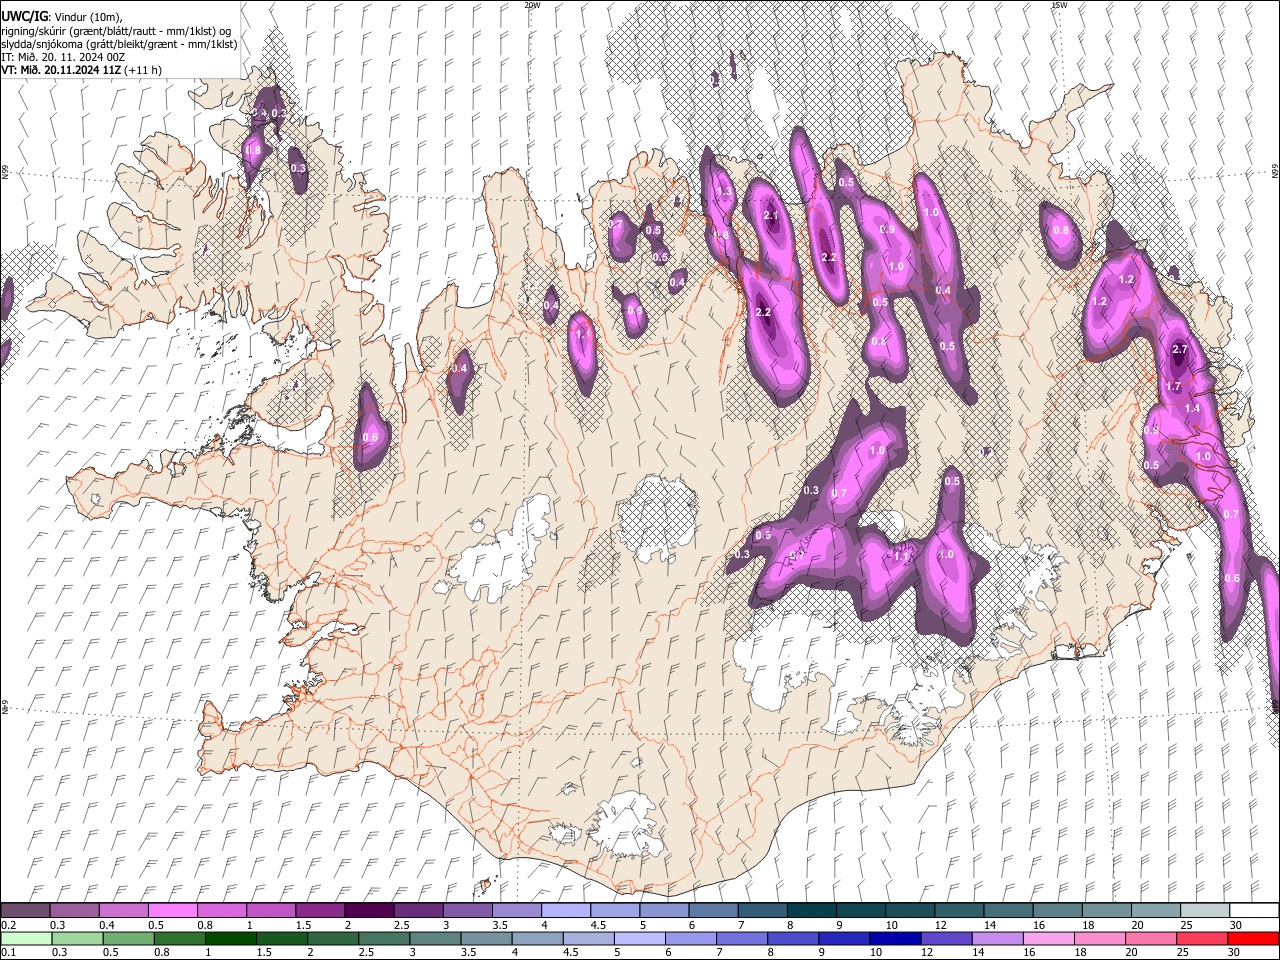Click the 'UWC/IG: Vindur (10m)' title text
1280x960 pixels.
click(62, 17)
